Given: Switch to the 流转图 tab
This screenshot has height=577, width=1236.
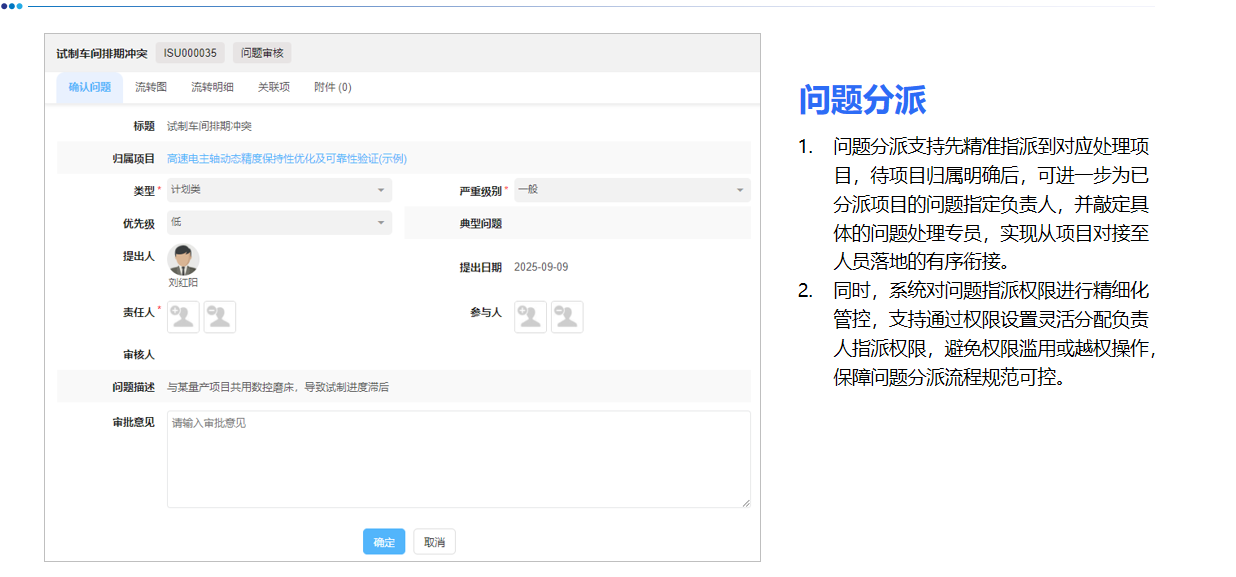Looking at the screenshot, I should coord(151,87).
